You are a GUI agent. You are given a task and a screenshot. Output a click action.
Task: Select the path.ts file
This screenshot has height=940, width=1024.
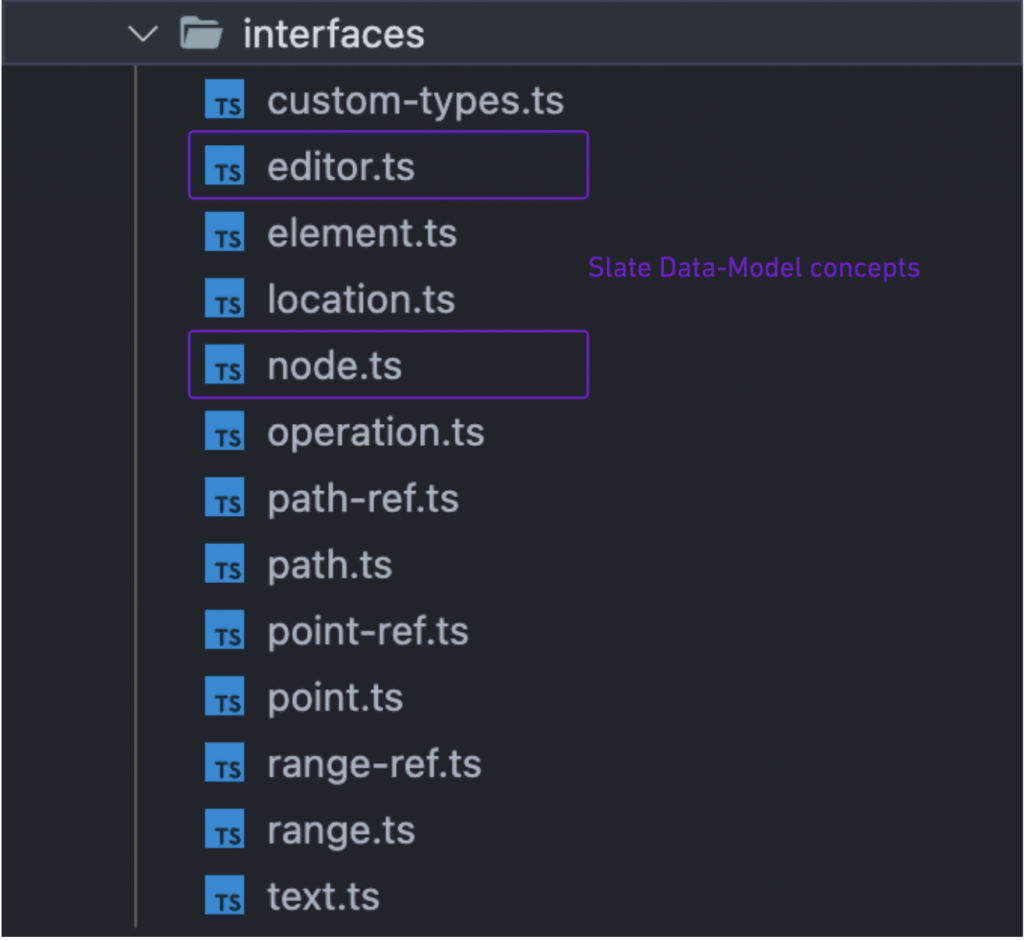[x=329, y=566]
